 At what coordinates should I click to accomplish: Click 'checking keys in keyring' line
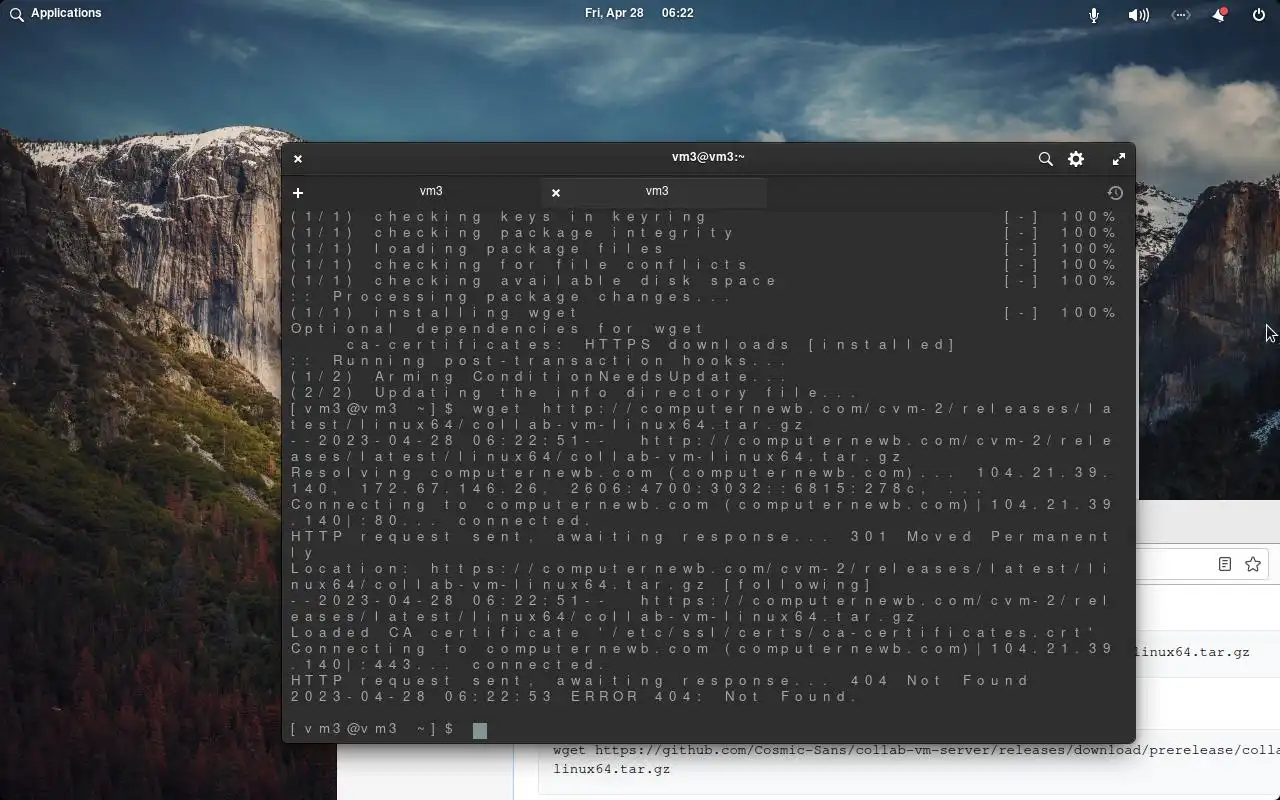click(499, 217)
